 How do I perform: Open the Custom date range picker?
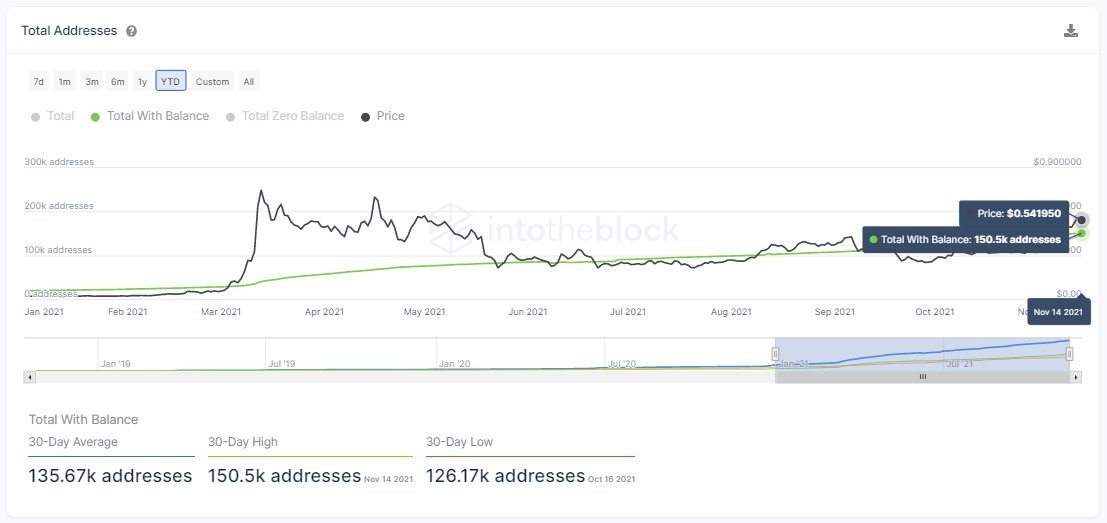point(212,81)
